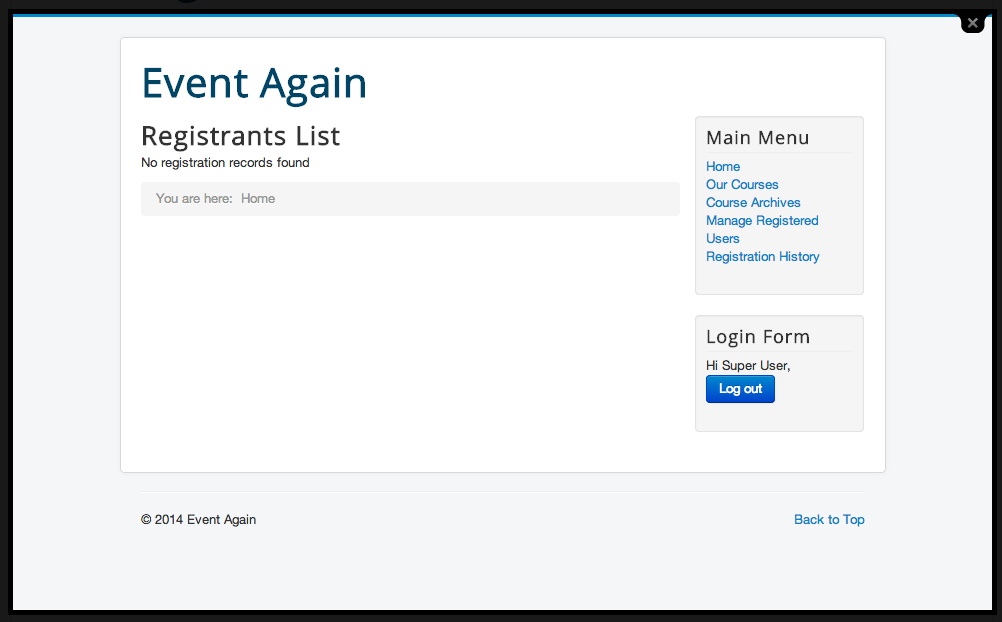Open the Course Archives link
The height and width of the screenshot is (622, 1002).
point(753,203)
